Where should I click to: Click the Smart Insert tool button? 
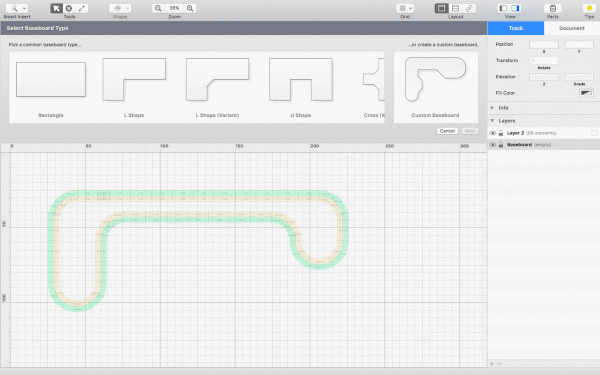point(14,8)
